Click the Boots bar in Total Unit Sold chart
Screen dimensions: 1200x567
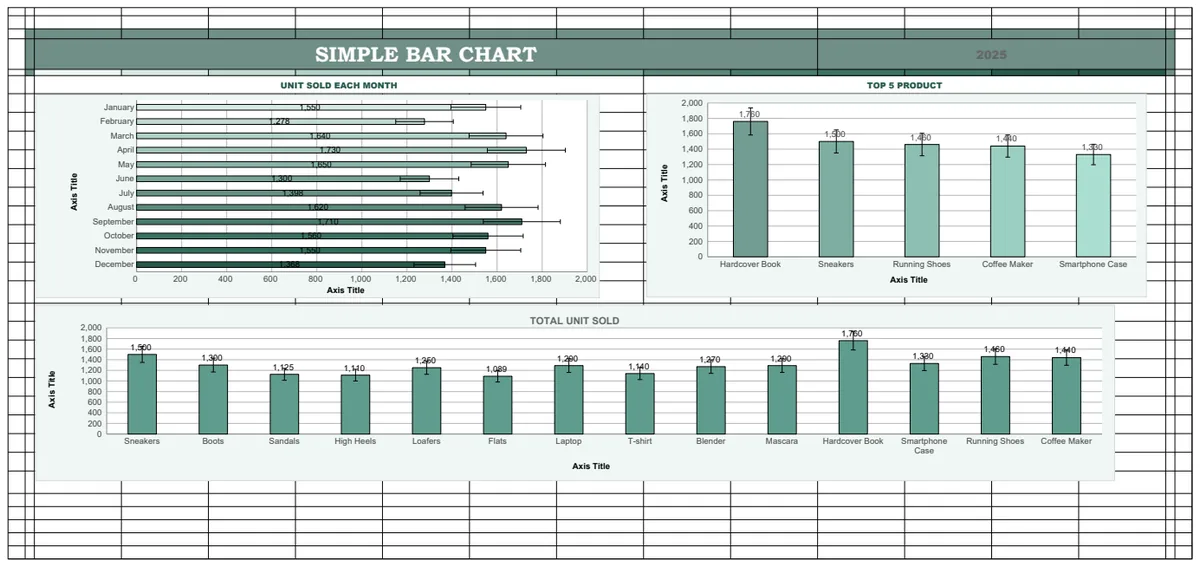[213, 400]
